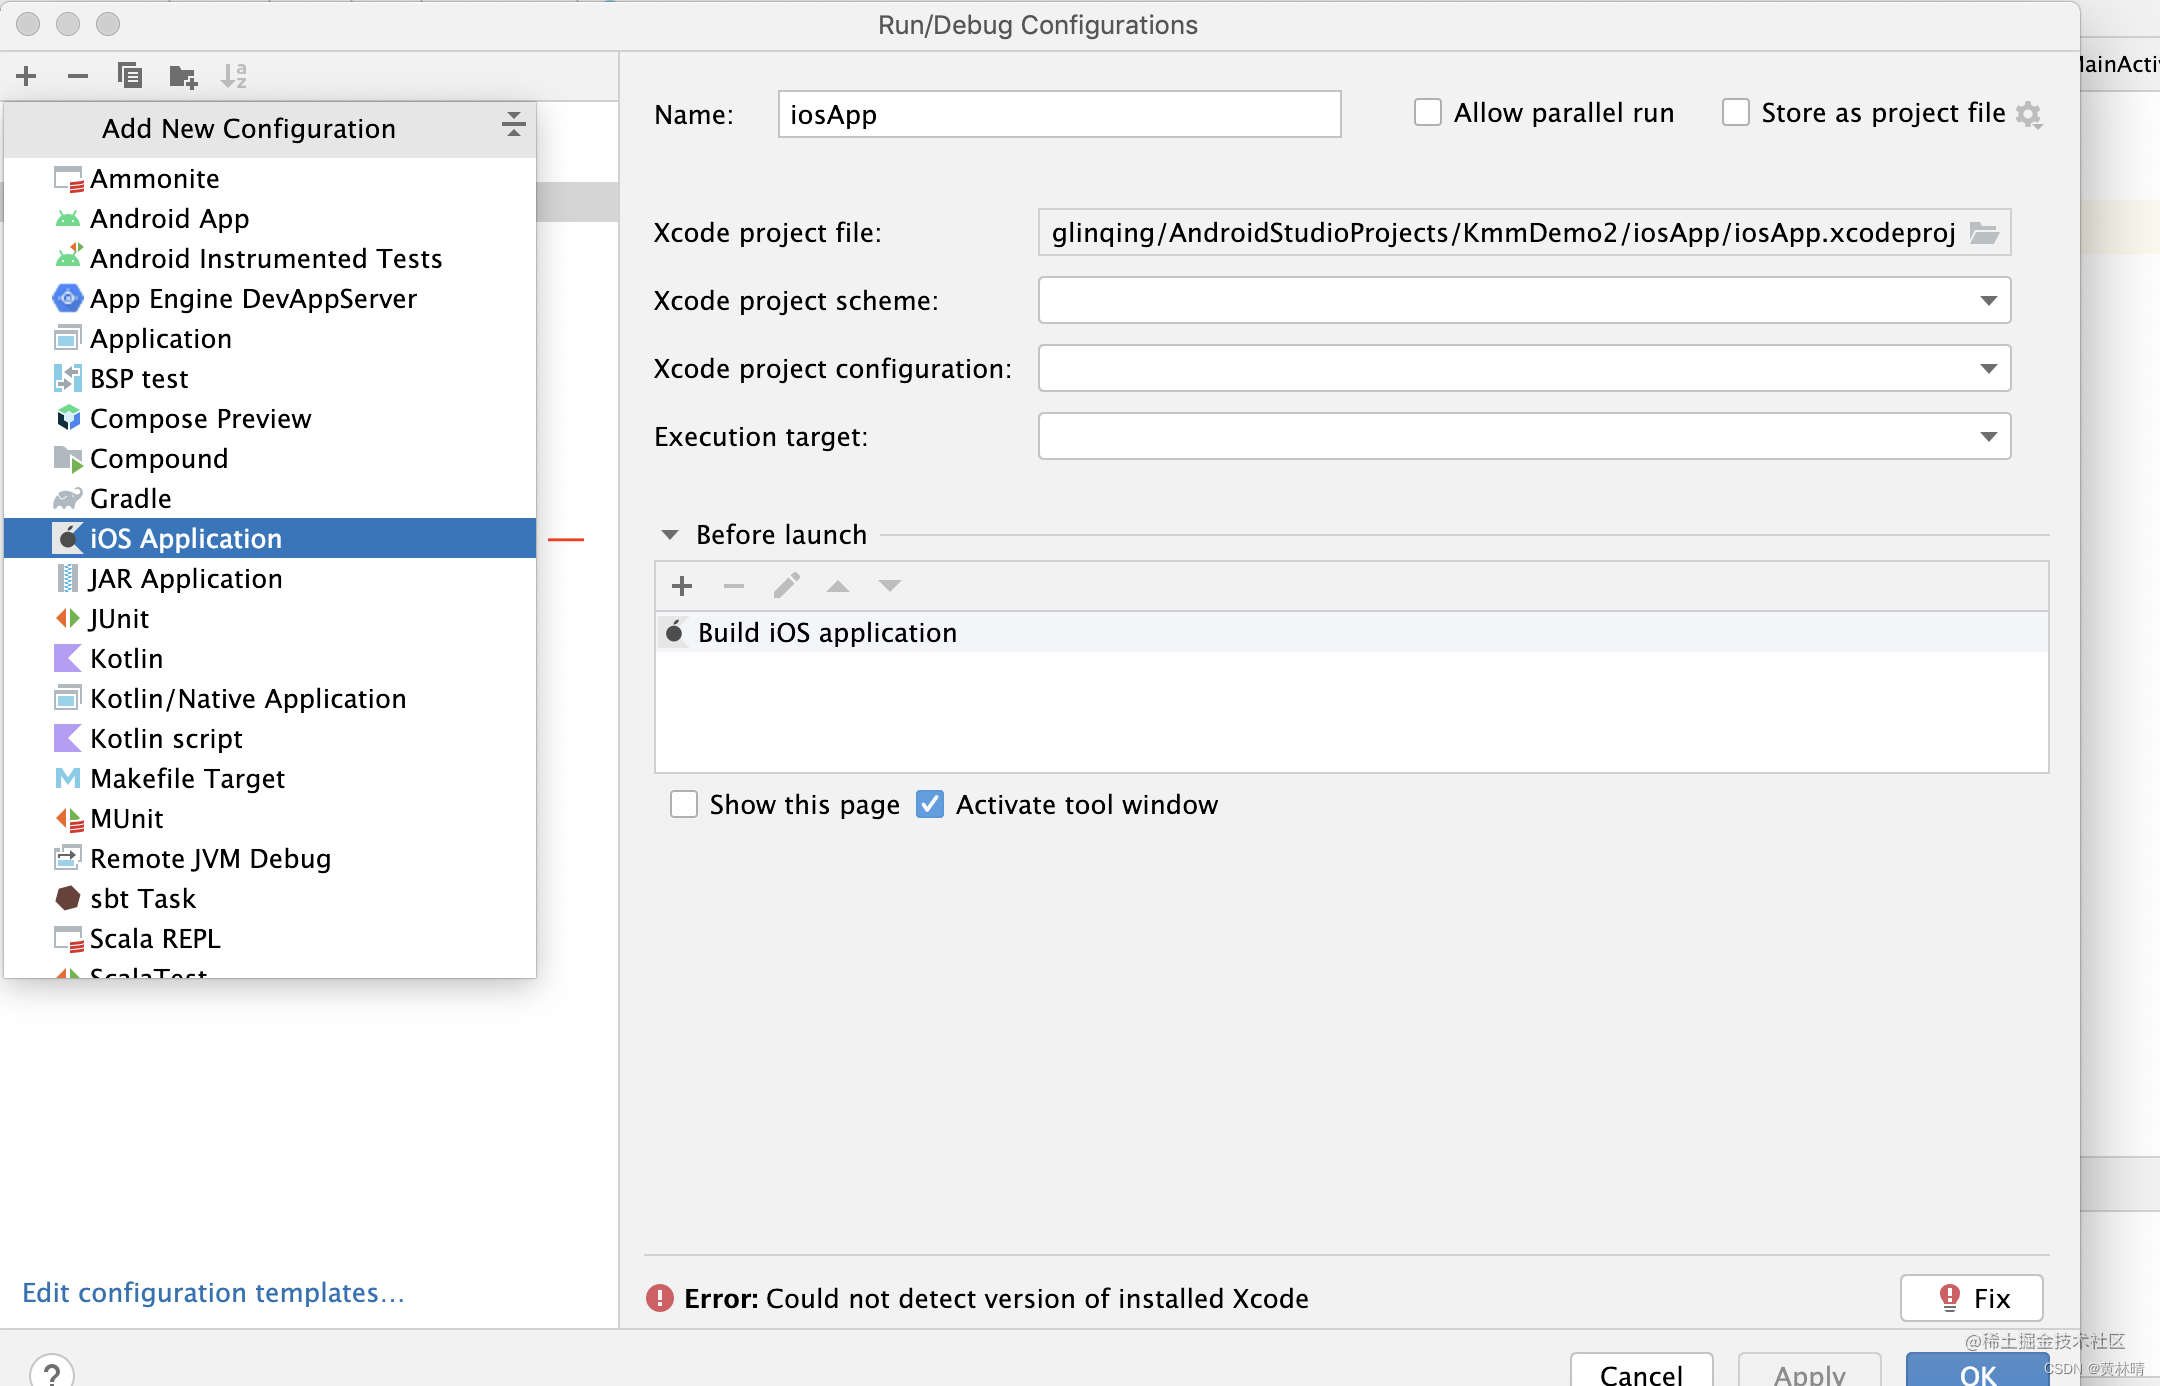The image size is (2160, 1386).
Task: Click the gear icon beside Store as project file
Action: click(2028, 114)
